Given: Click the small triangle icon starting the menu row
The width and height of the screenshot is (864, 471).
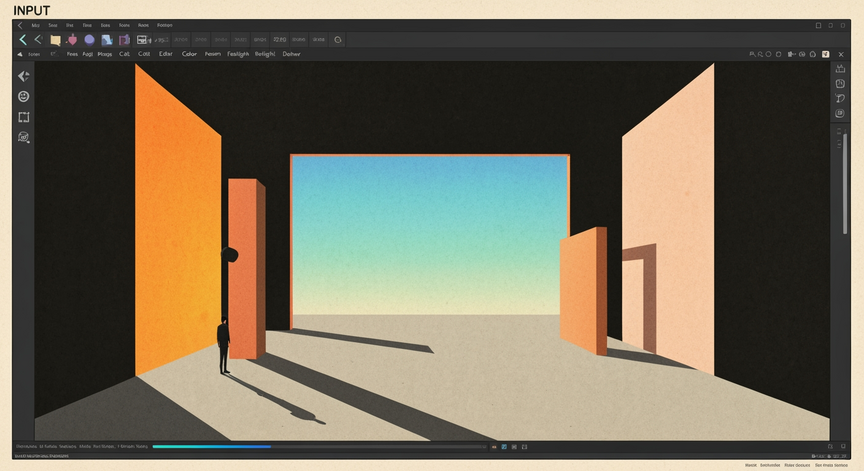Looking at the screenshot, I should pyautogui.click(x=20, y=55).
